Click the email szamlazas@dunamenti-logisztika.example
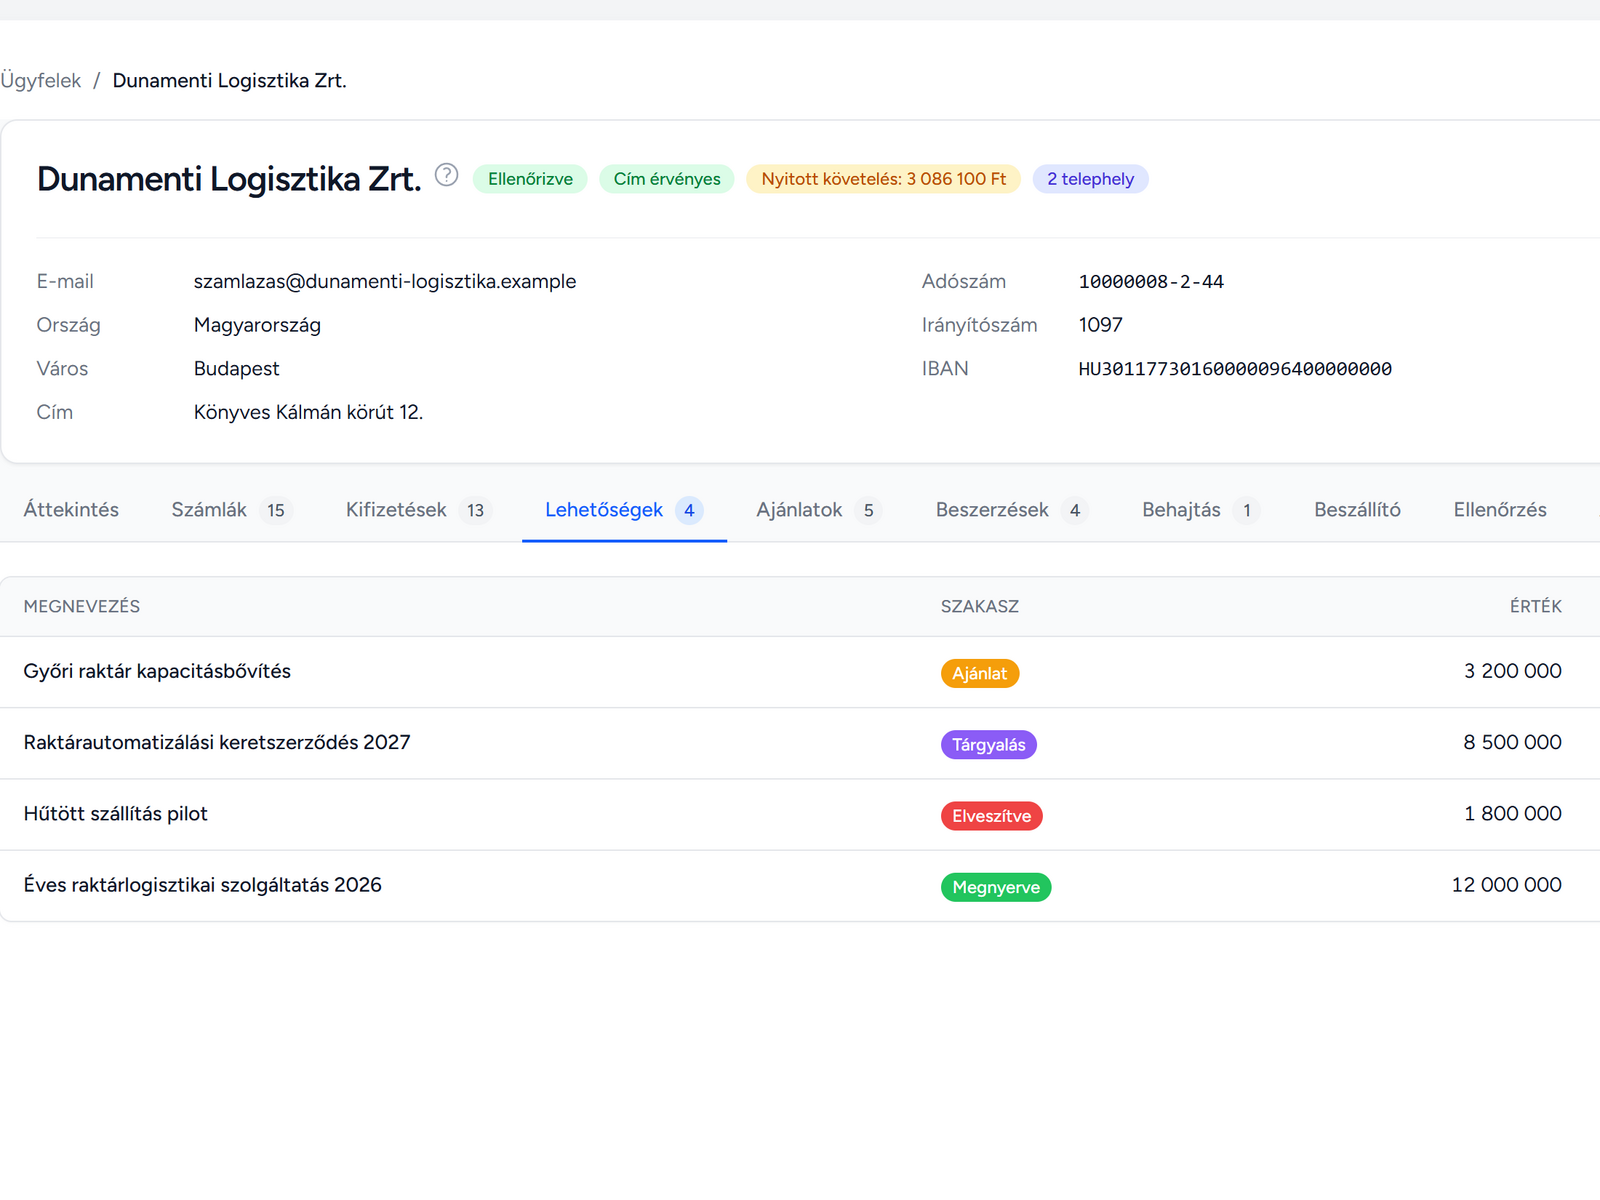Viewport: 1600px width, 1200px height. 385,282
